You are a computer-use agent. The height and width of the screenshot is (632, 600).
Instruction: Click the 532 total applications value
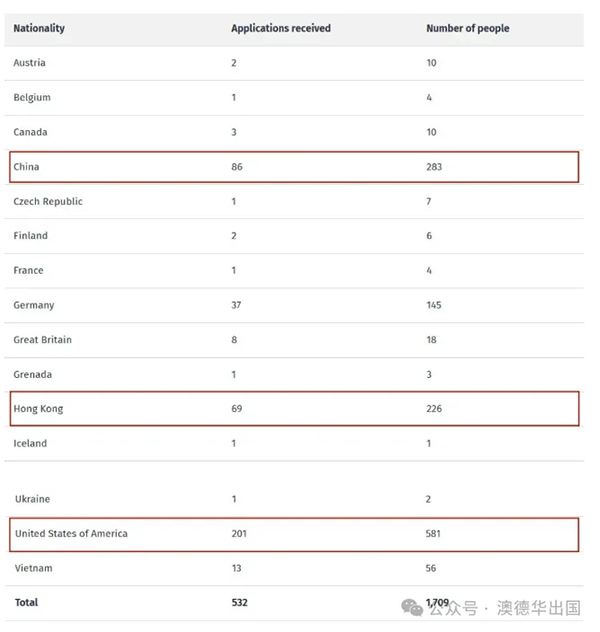[x=239, y=603]
